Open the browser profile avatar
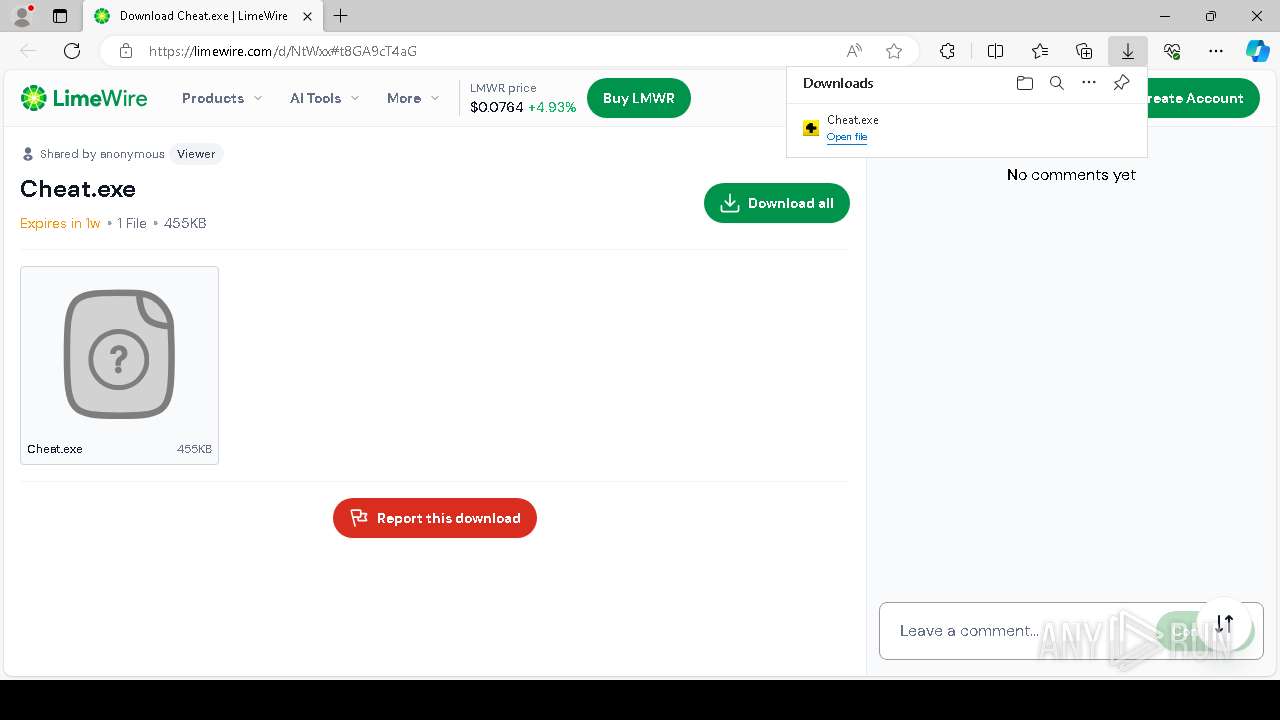The height and width of the screenshot is (720, 1280). click(22, 16)
